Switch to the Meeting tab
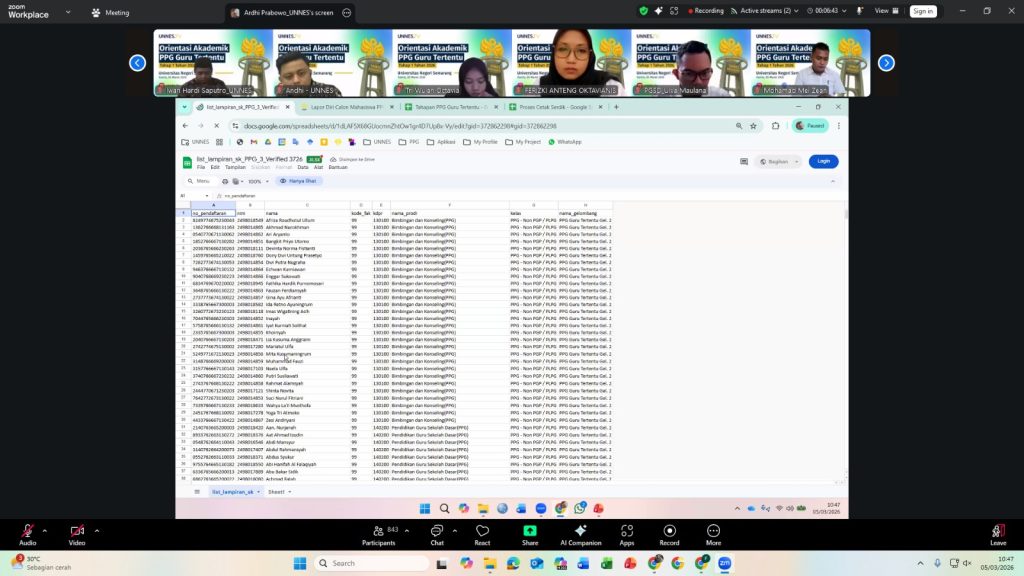 click(x=110, y=13)
